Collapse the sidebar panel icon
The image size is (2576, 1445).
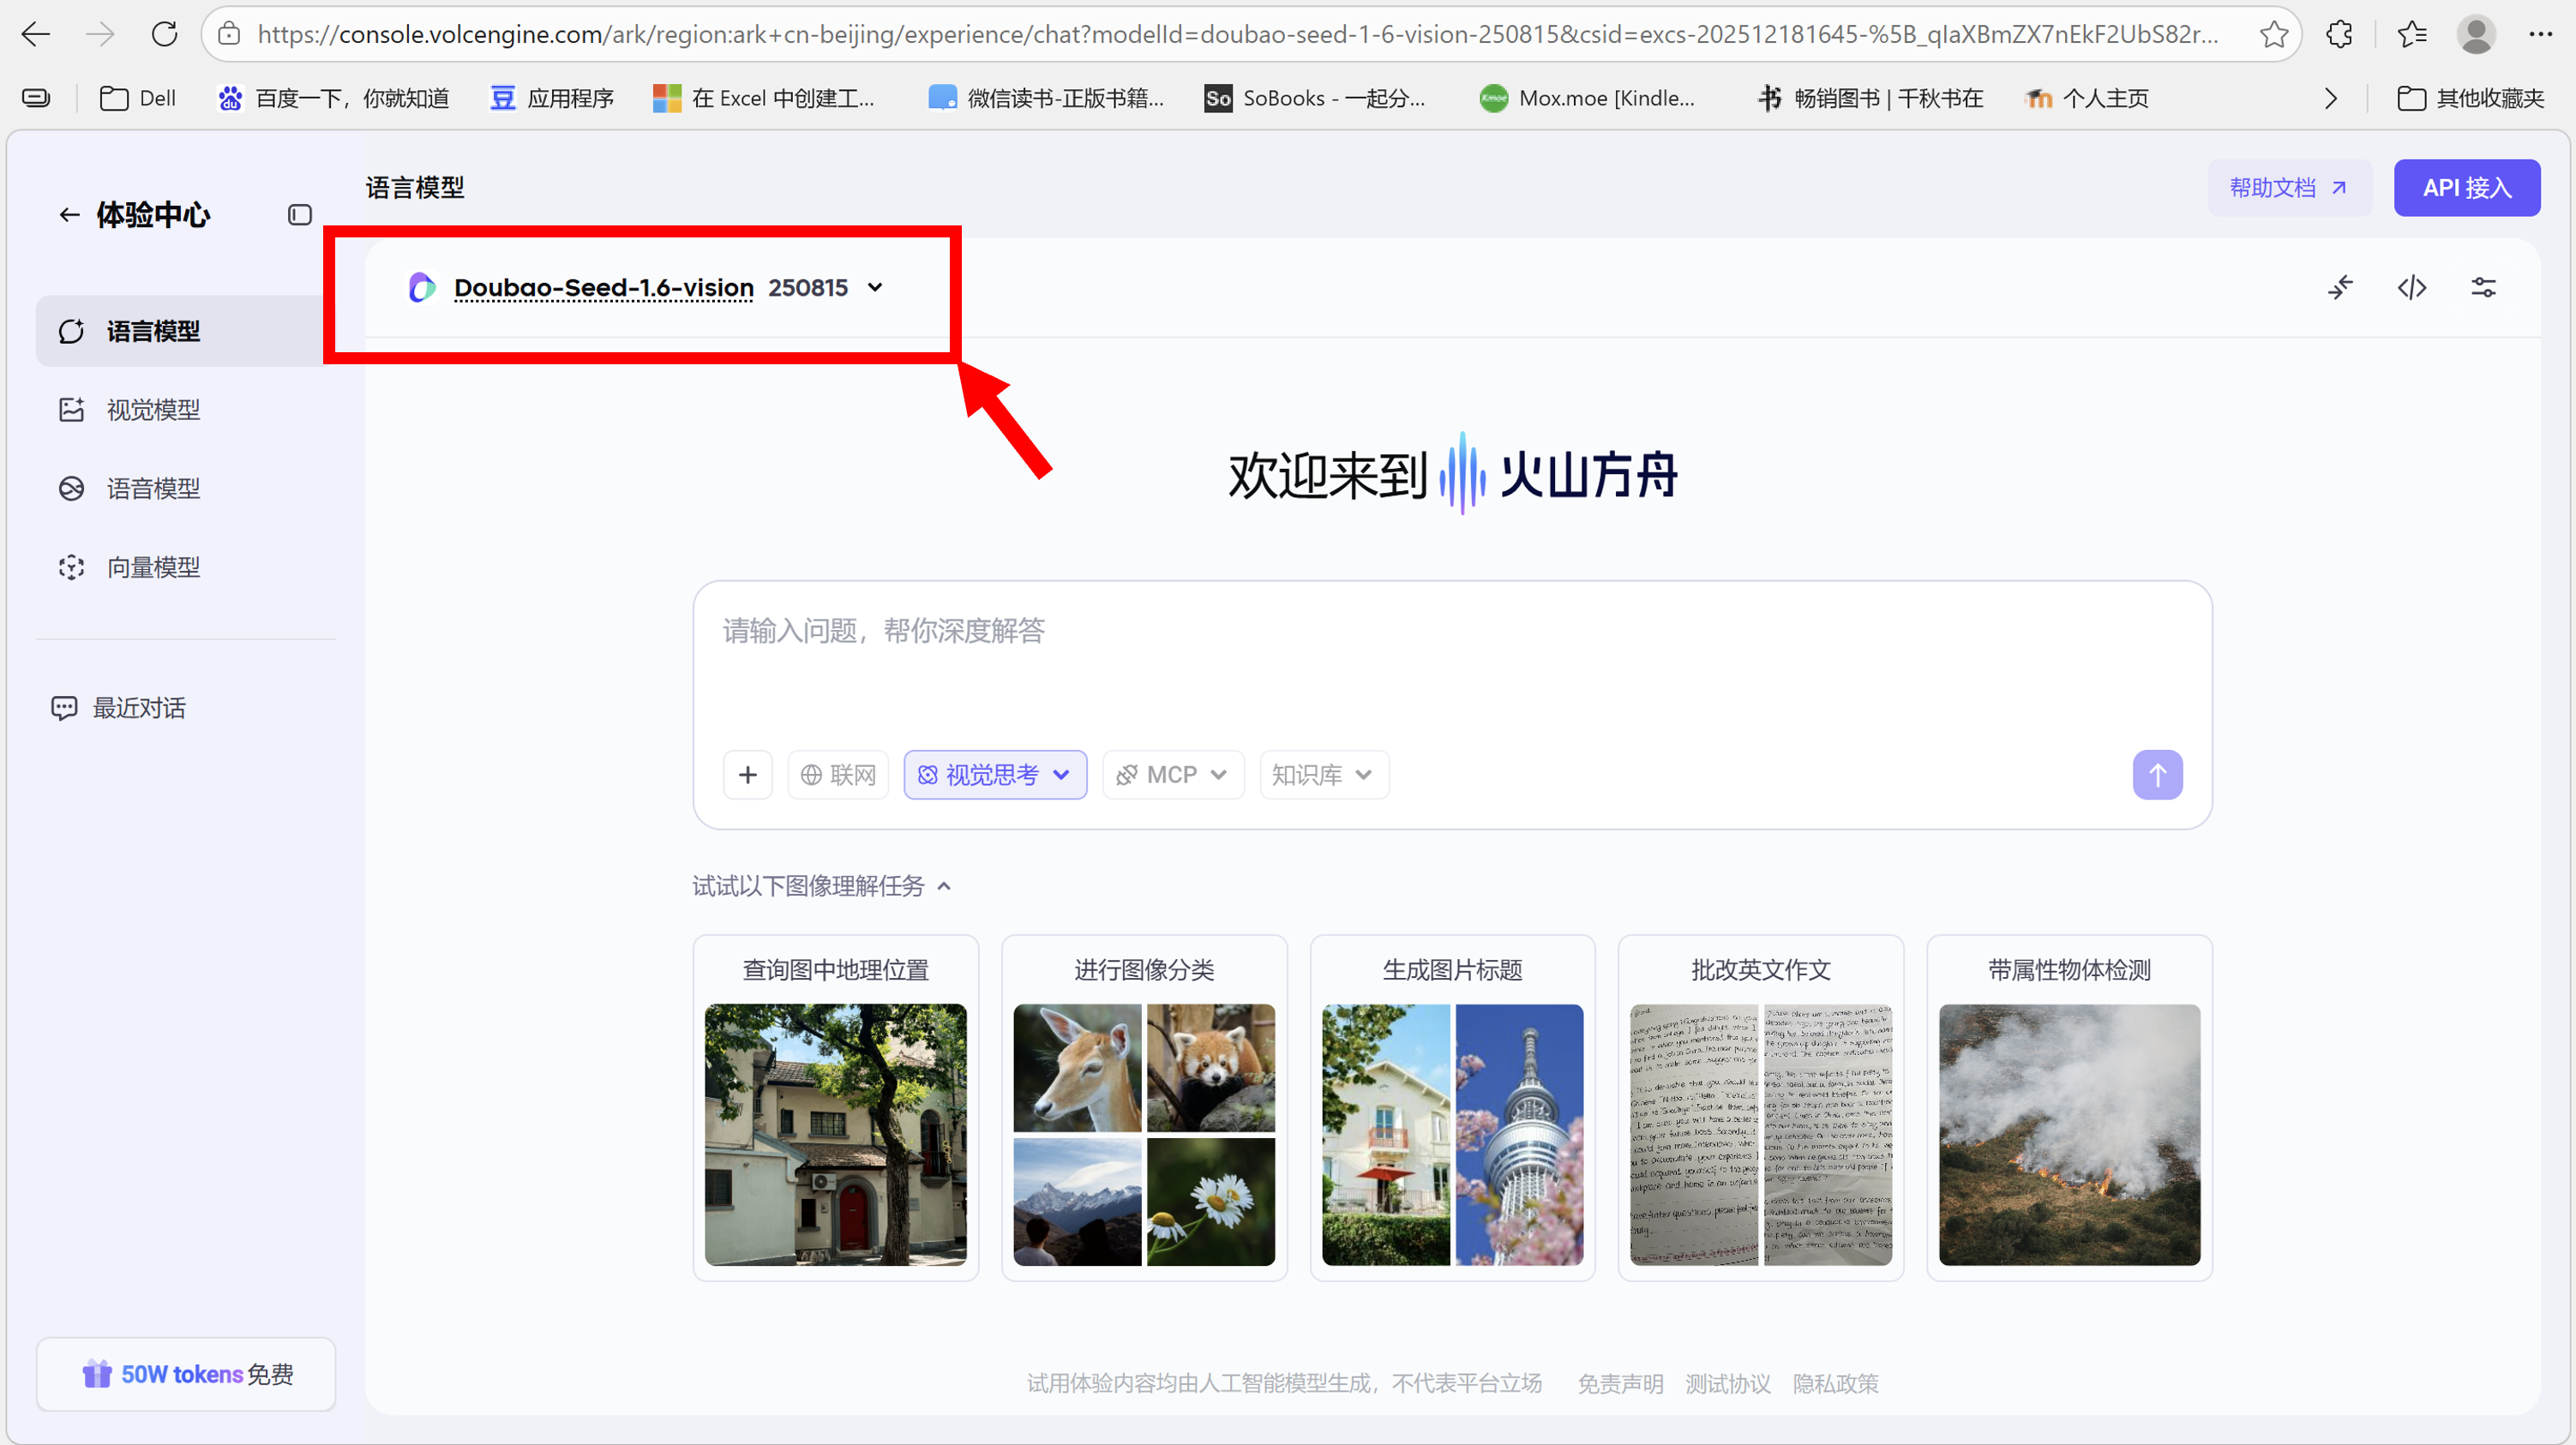tap(299, 215)
